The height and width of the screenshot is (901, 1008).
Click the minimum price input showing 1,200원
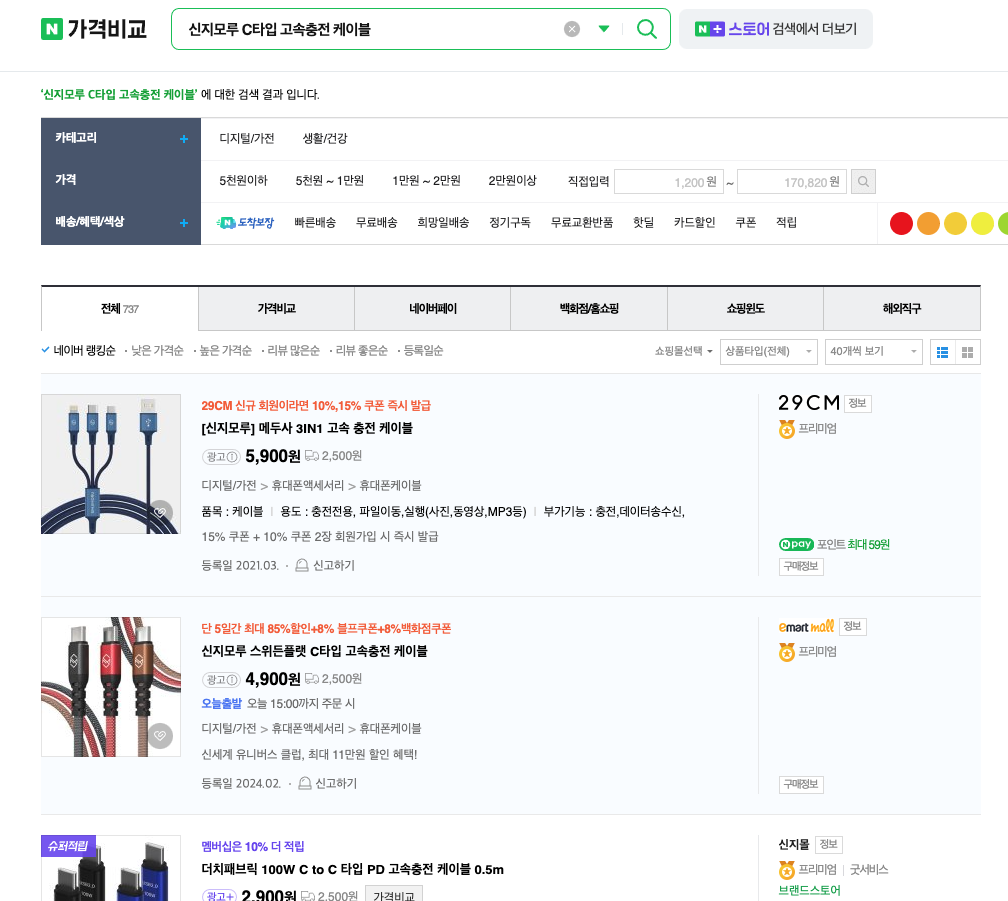coord(667,181)
